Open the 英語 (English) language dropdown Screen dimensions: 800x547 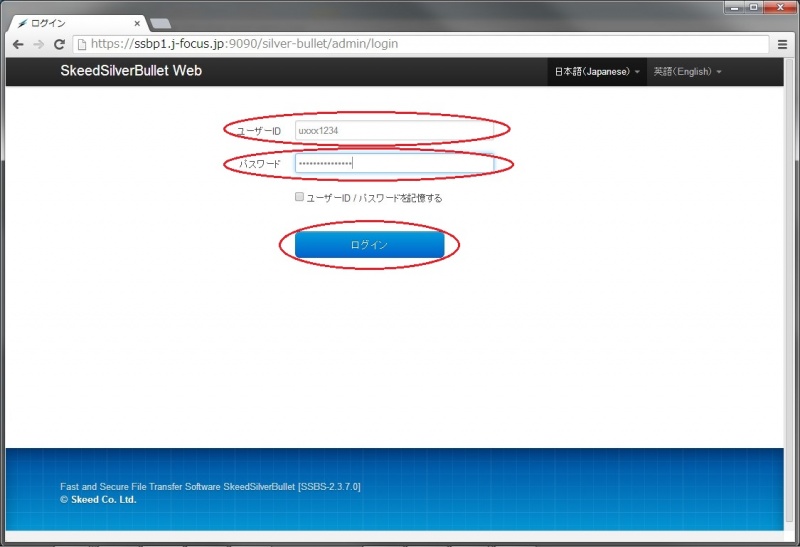pyautogui.click(x=686, y=72)
